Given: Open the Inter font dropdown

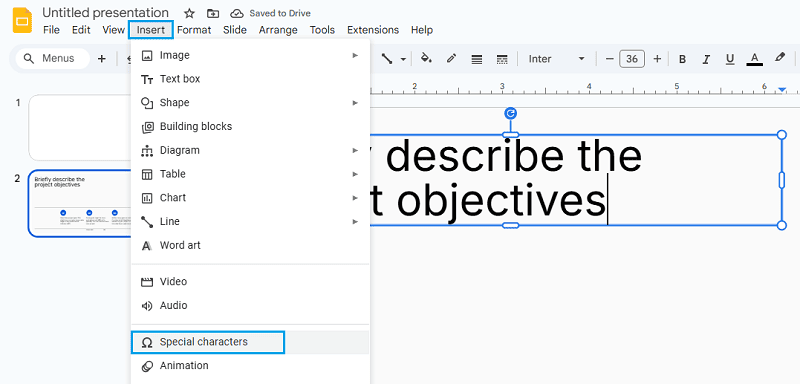Looking at the screenshot, I should coord(556,59).
